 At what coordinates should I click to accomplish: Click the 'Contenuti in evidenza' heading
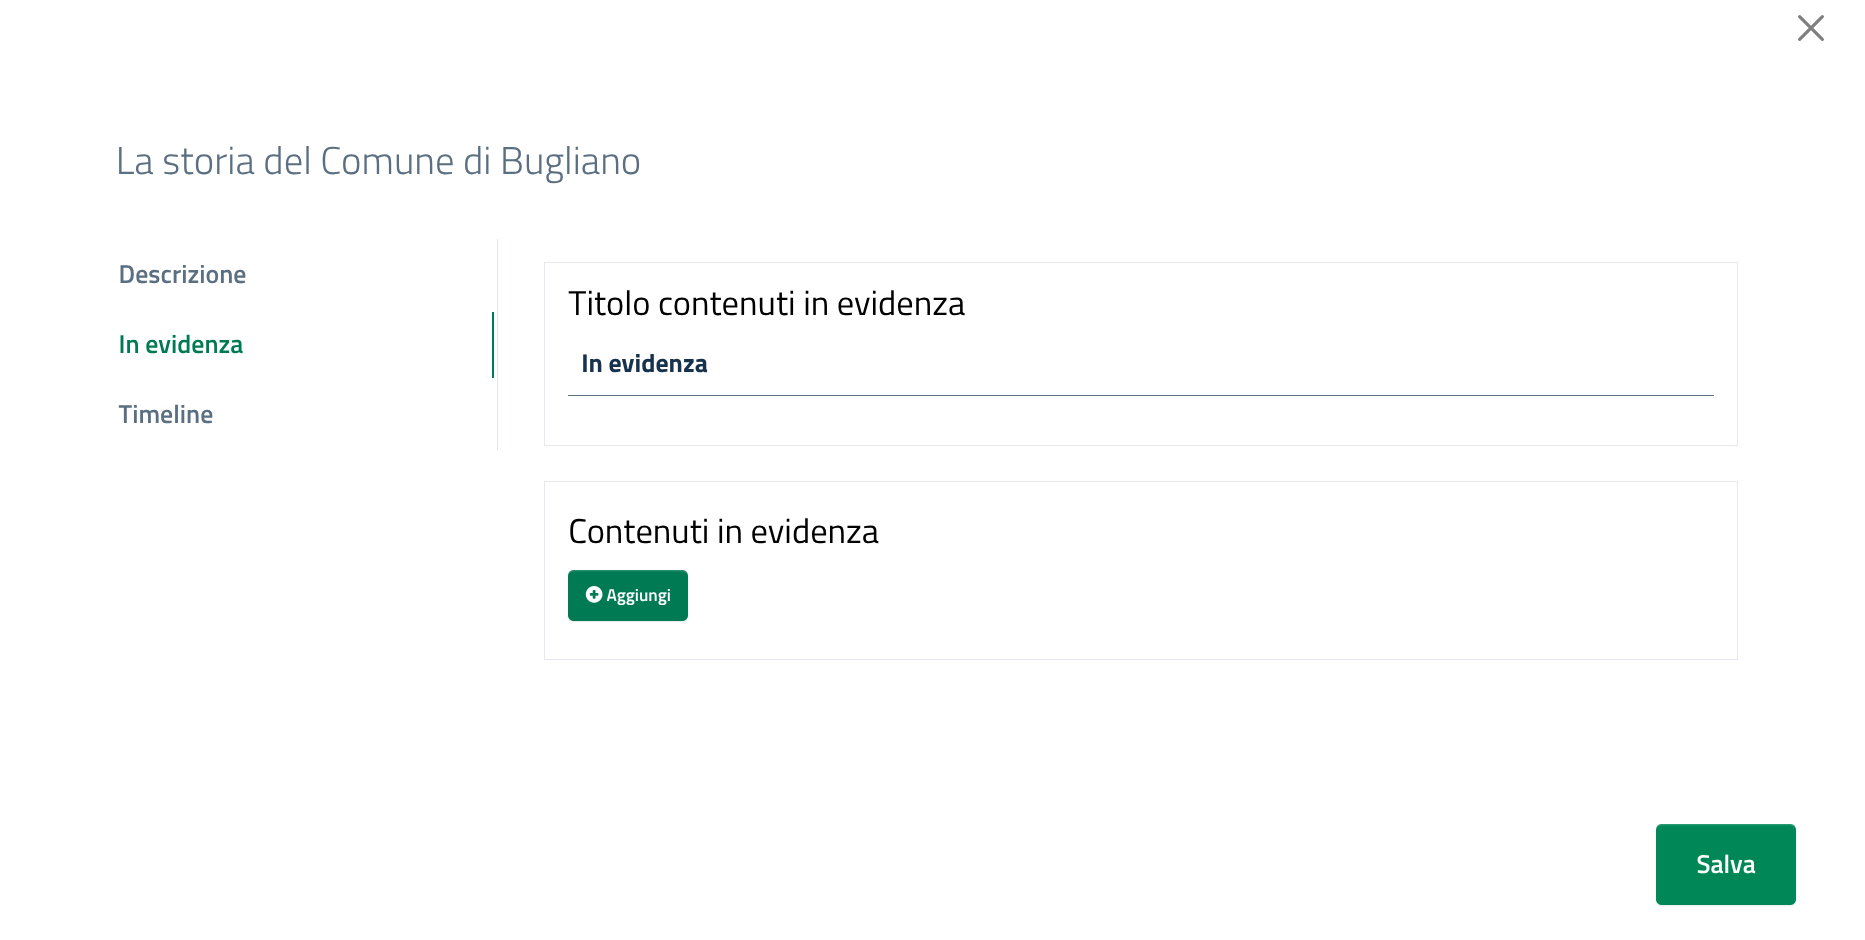(x=723, y=532)
